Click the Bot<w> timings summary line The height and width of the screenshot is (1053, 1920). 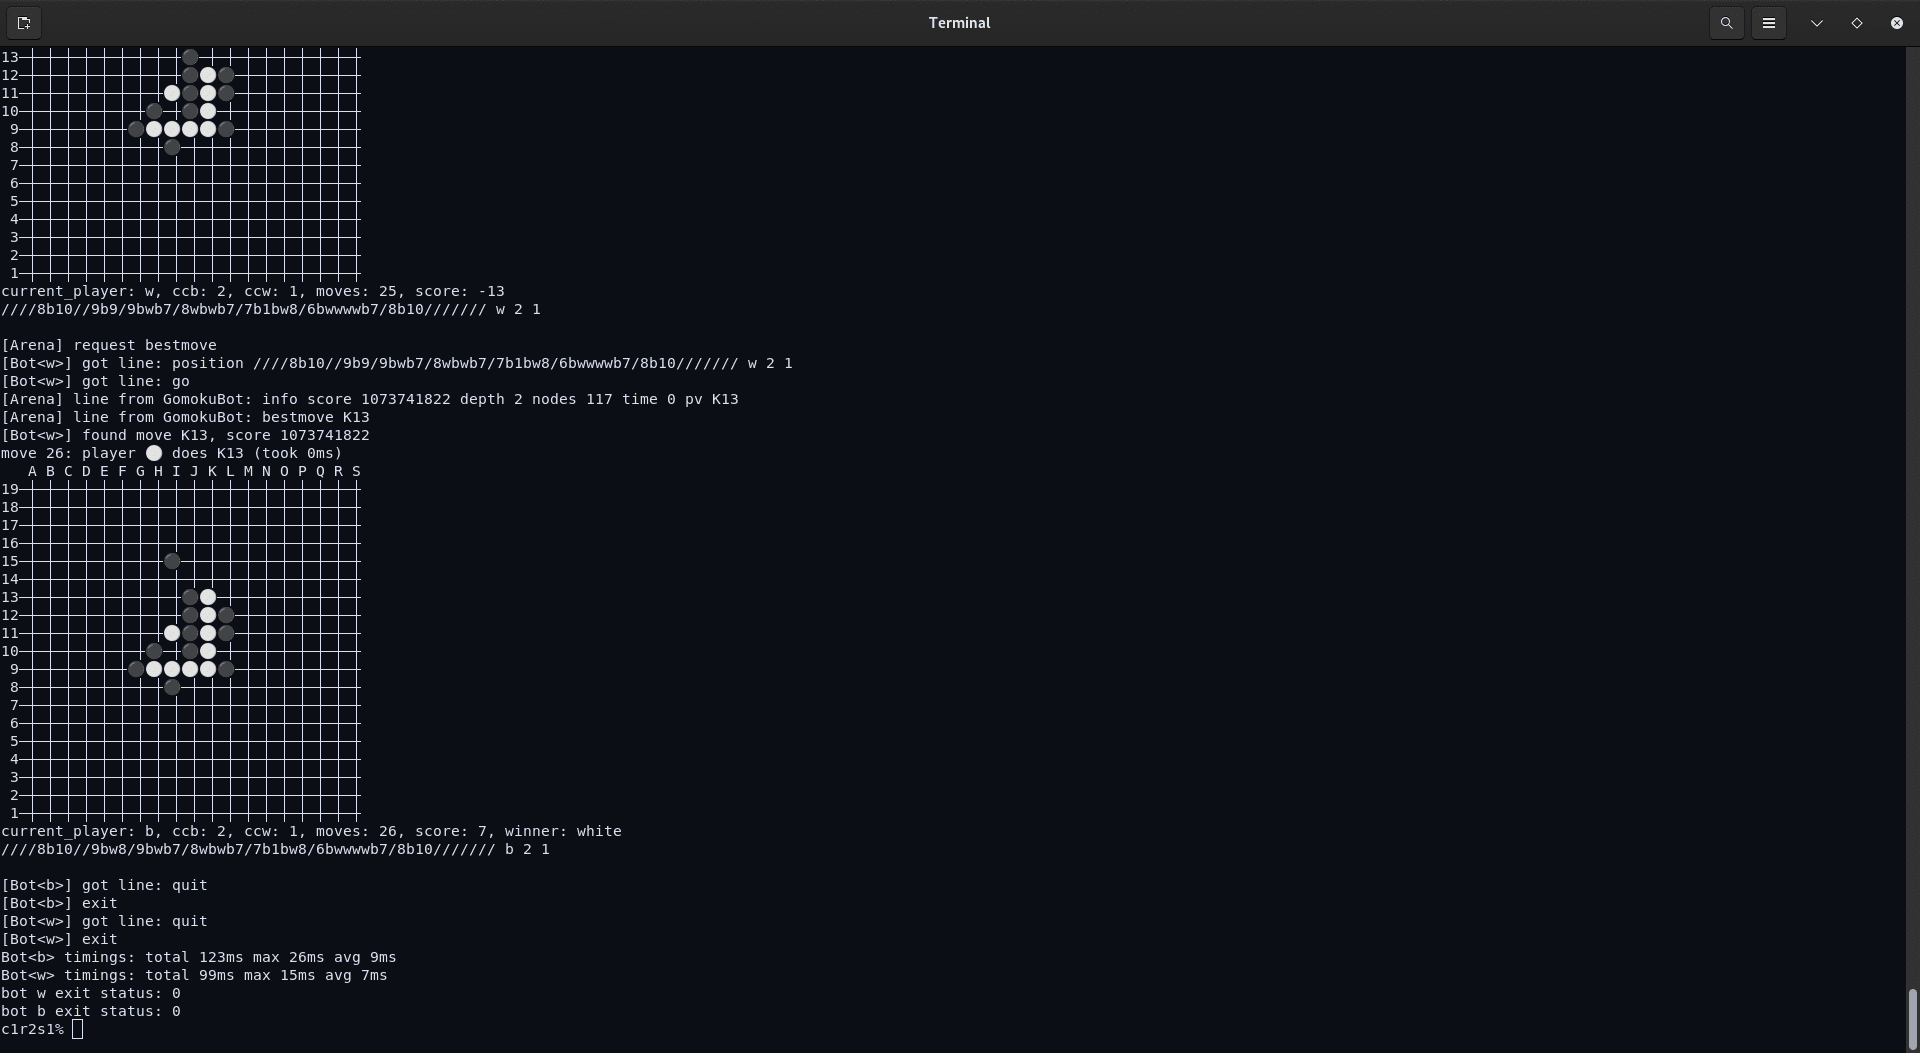click(x=197, y=975)
